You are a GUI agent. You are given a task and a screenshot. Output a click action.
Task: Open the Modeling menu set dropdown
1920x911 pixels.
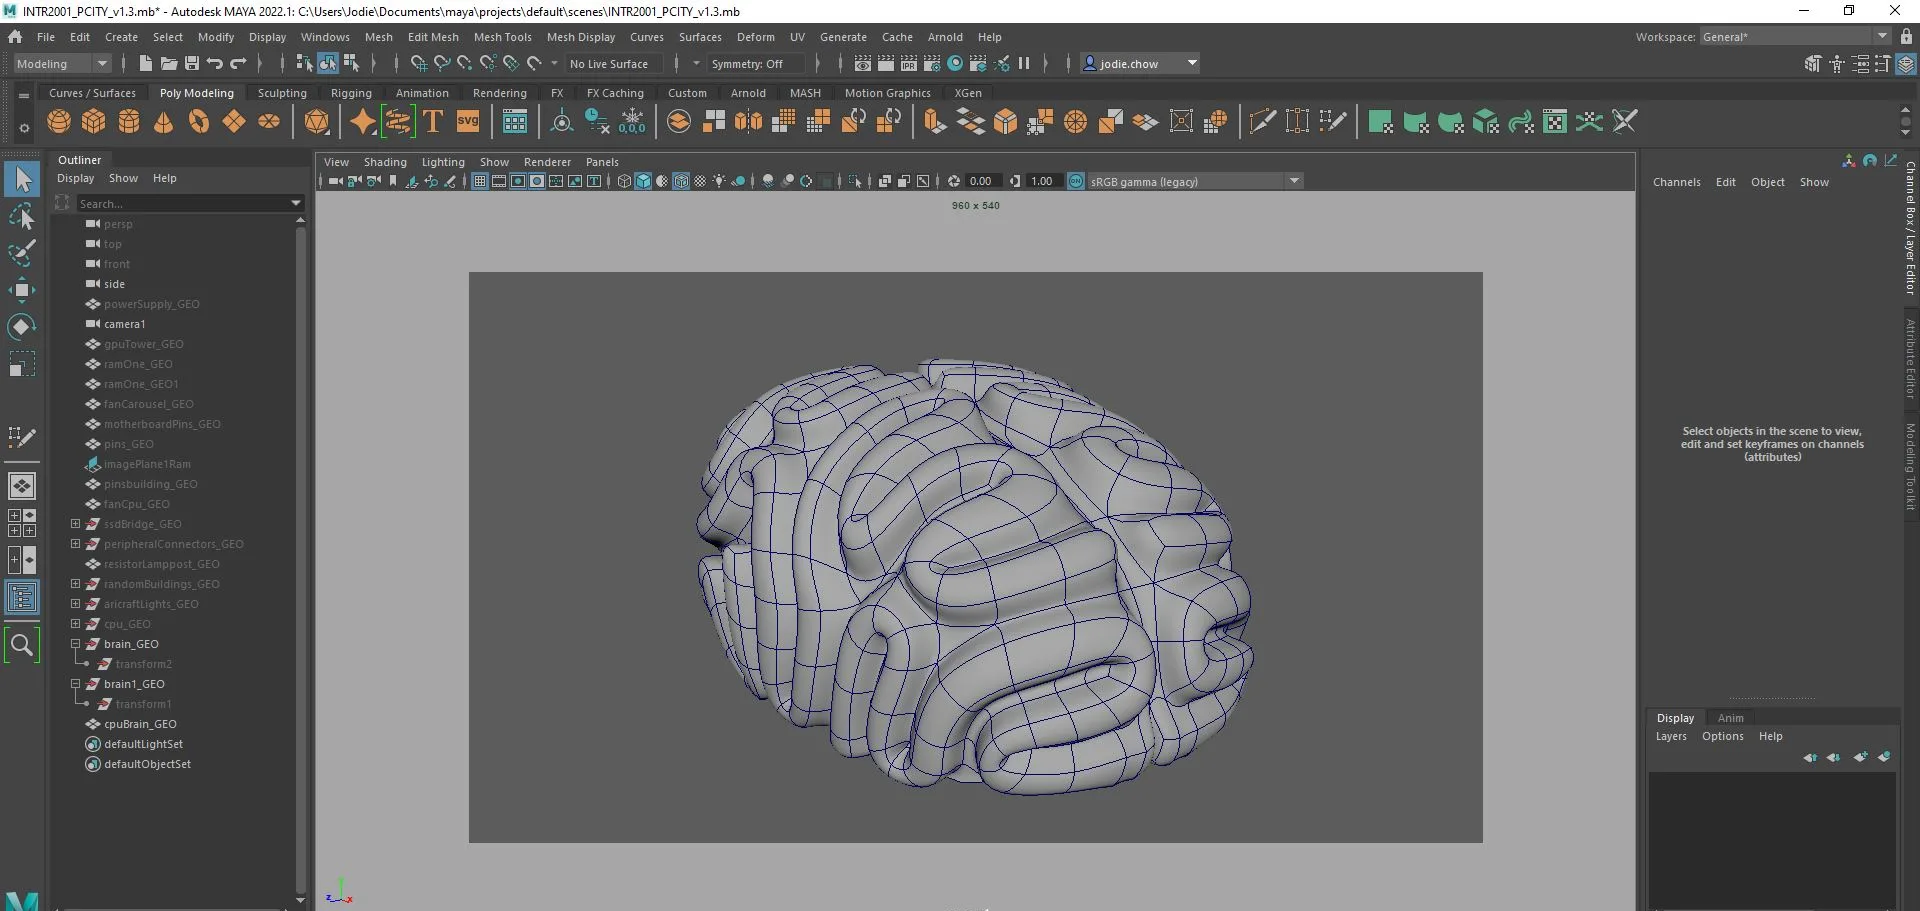click(62, 64)
